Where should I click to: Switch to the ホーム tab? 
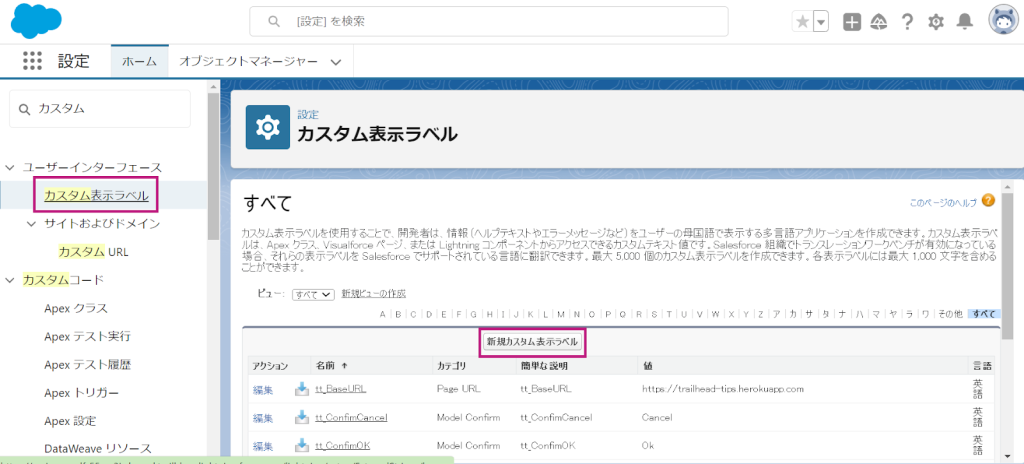pos(139,61)
